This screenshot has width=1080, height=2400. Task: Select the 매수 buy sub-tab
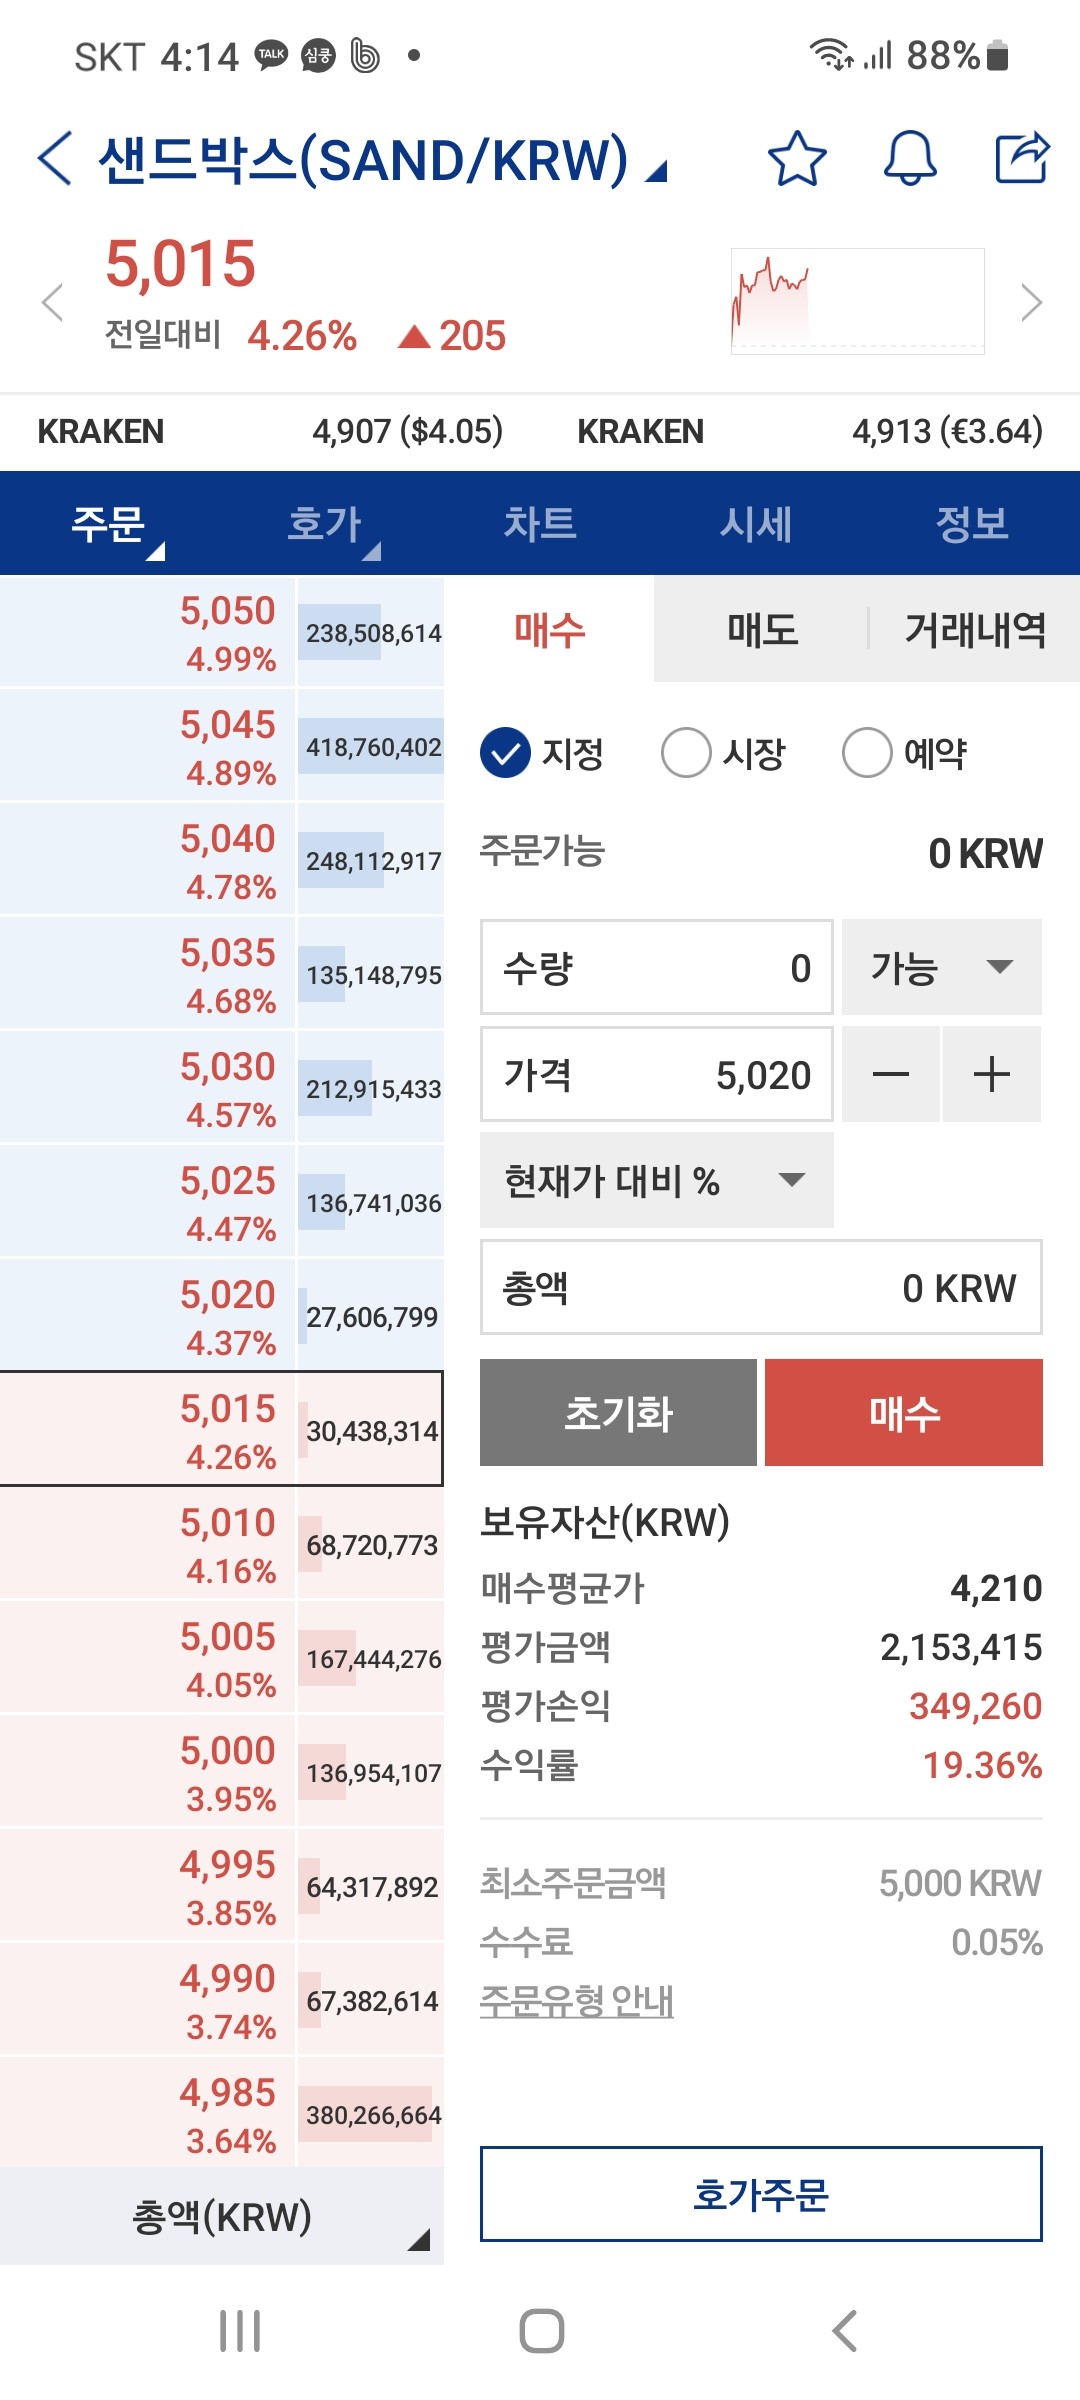click(x=549, y=630)
